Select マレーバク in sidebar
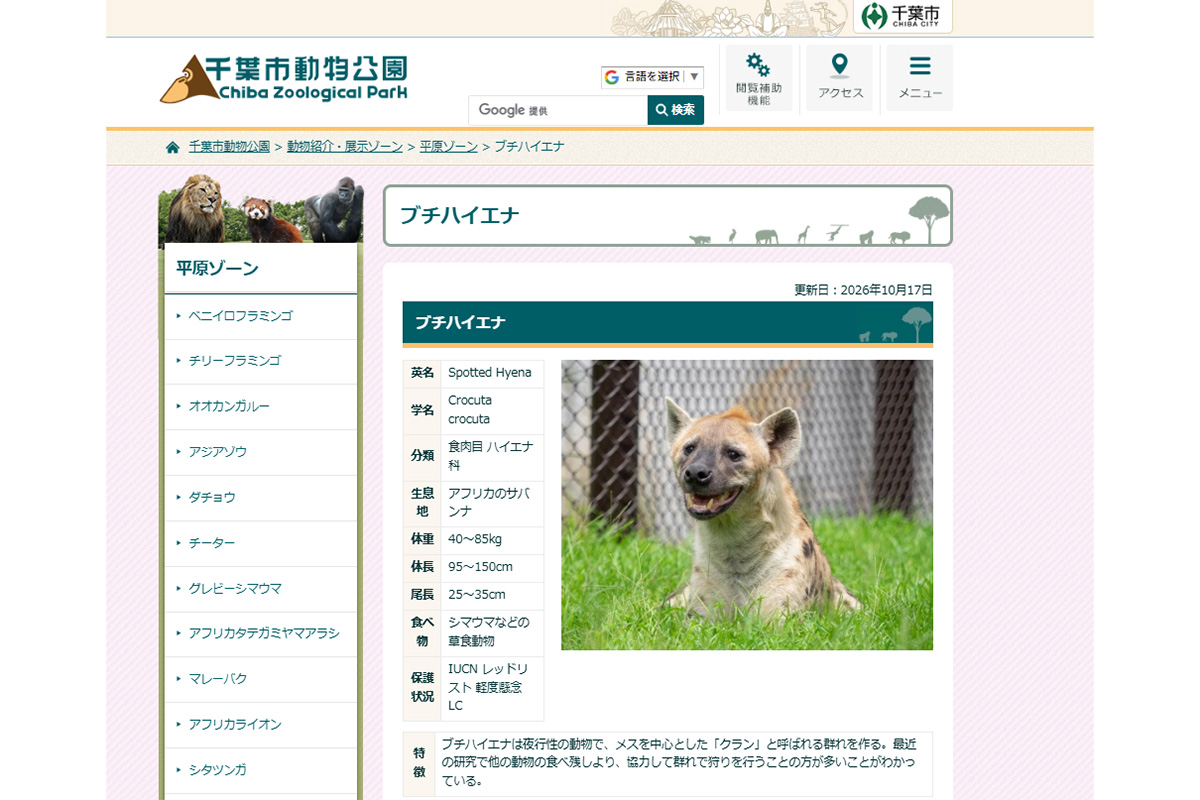 260,679
